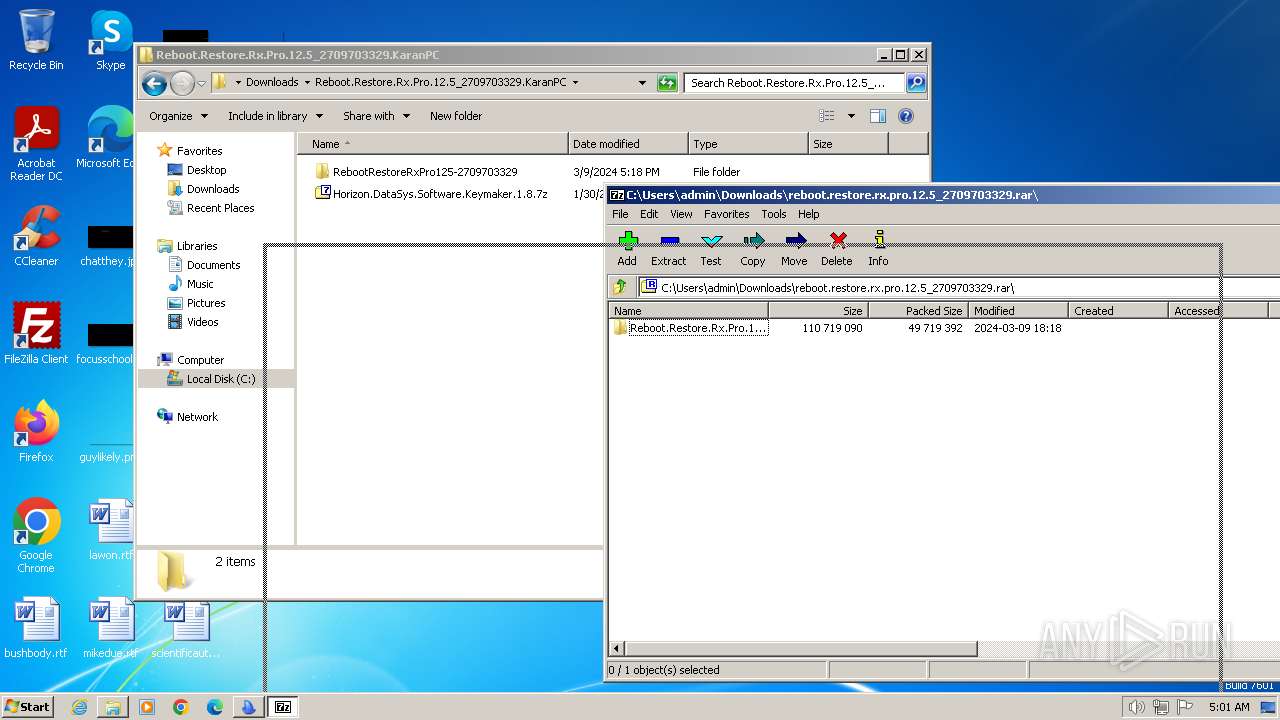
Task: Open view options dropdown arrow
Action: (851, 116)
